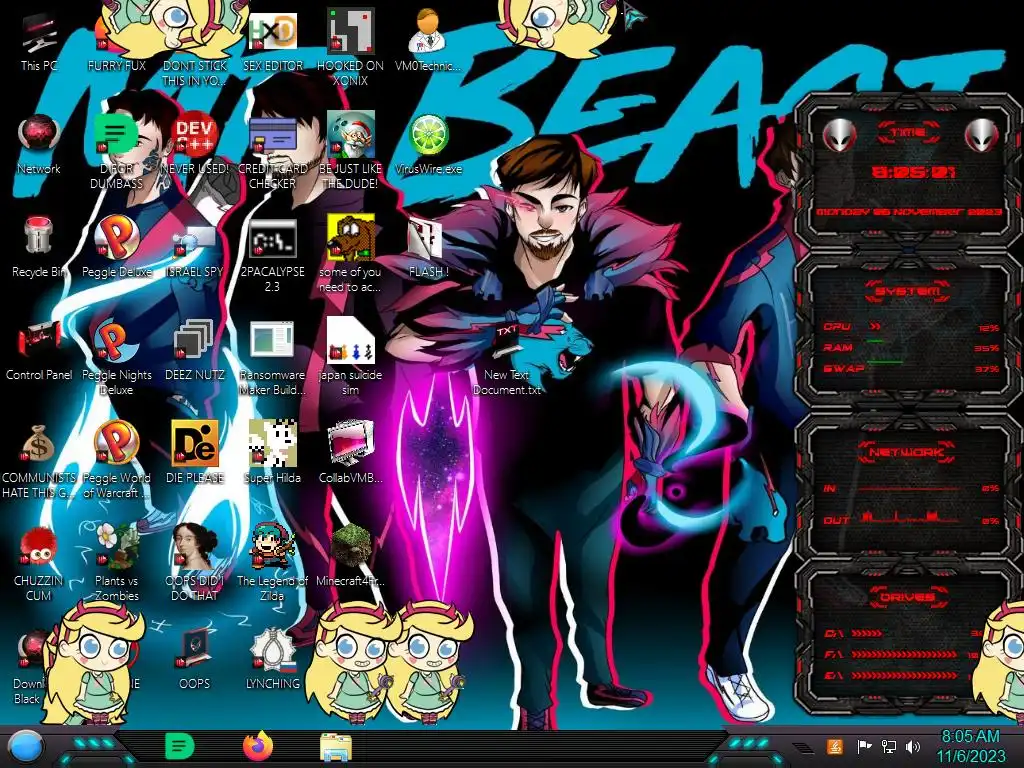1024x768 pixels.
Task: Click the F:\ drive usage bar
Action: point(904,654)
